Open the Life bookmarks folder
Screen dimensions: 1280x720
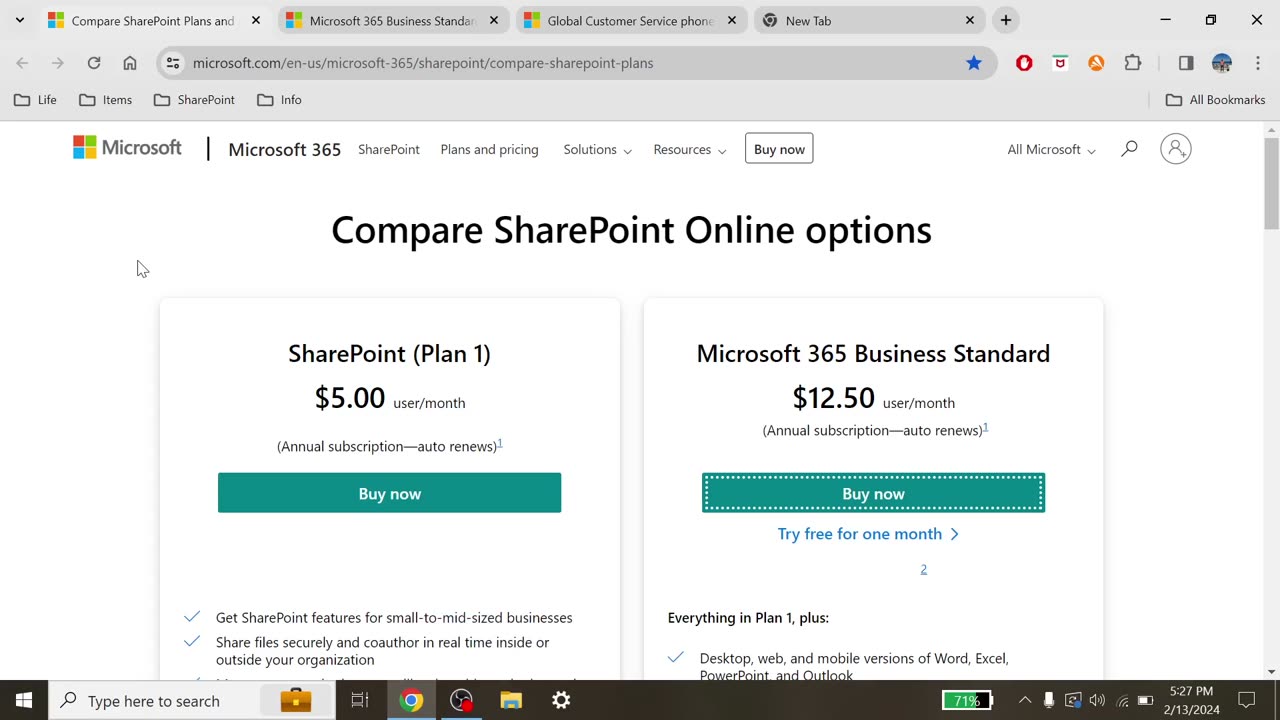35,100
